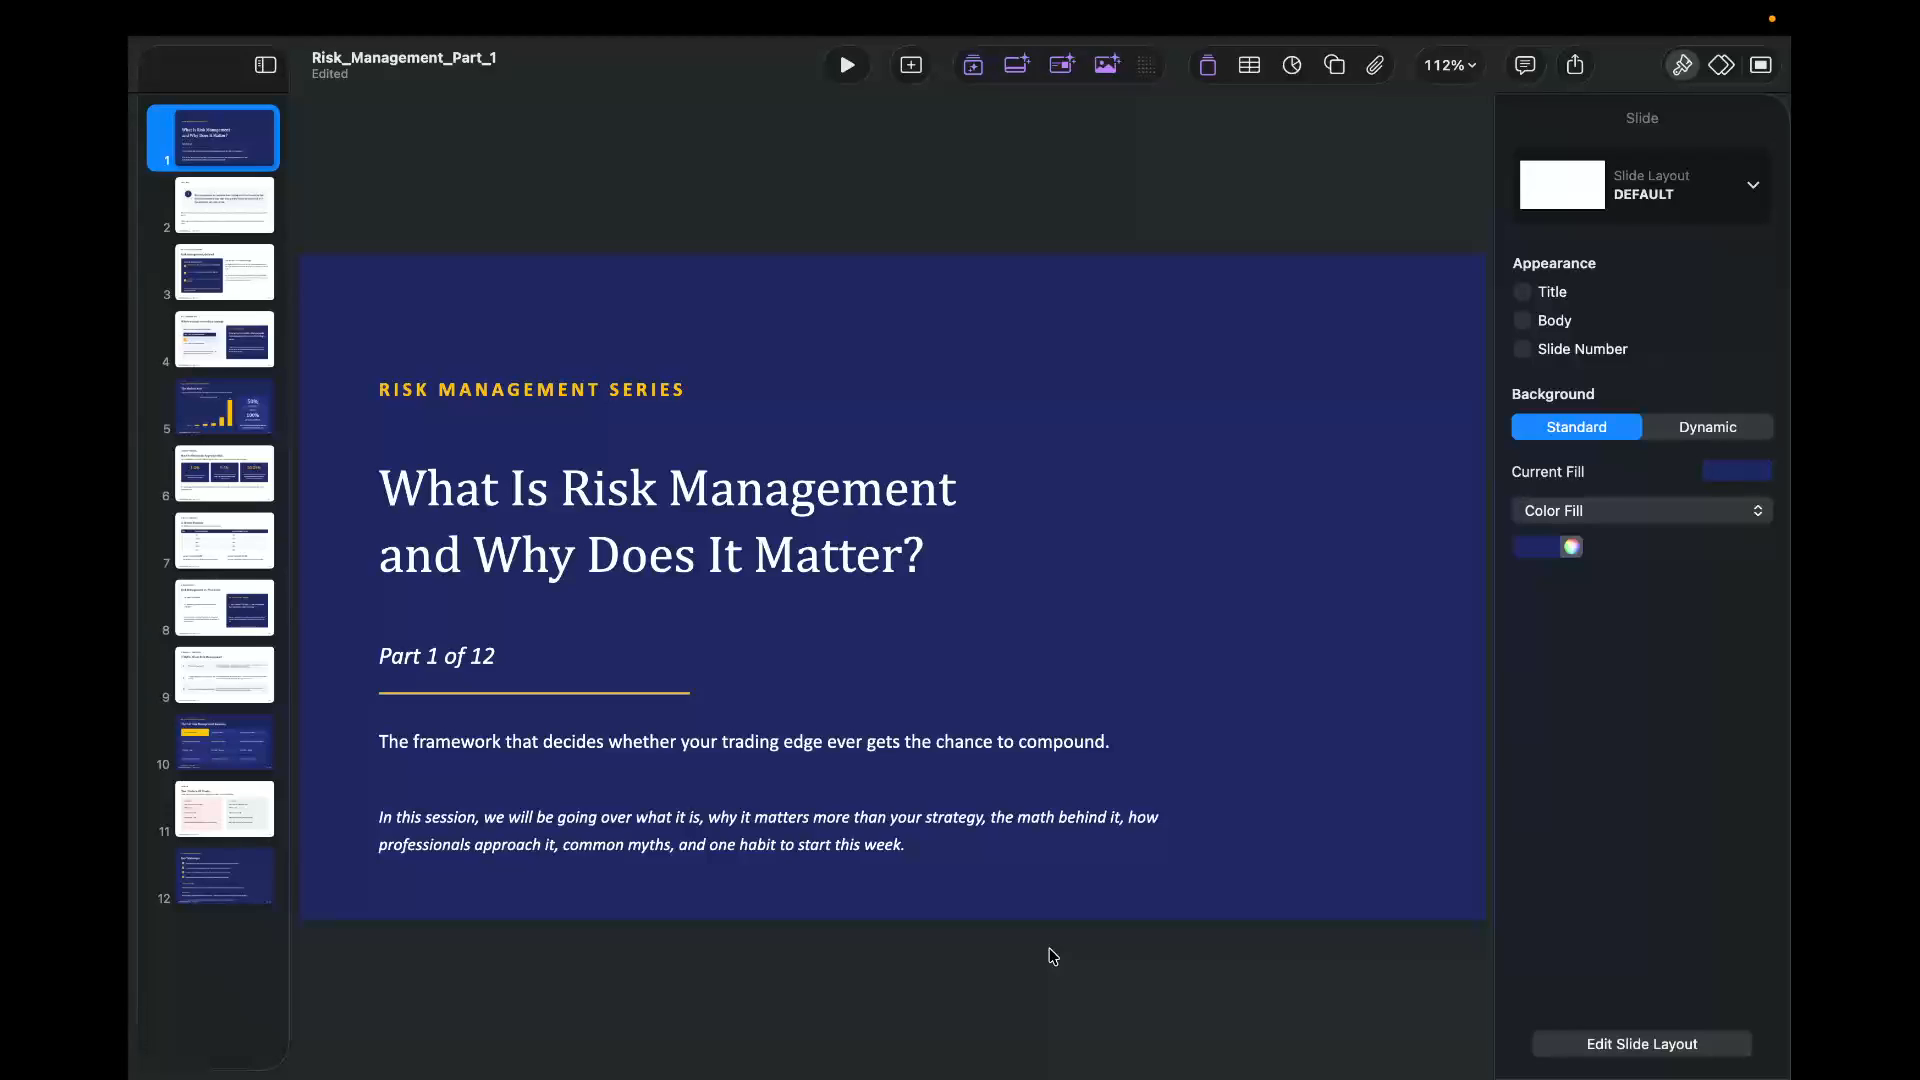Insert a table from toolbar
The width and height of the screenshot is (1920, 1080).
coord(1249,65)
